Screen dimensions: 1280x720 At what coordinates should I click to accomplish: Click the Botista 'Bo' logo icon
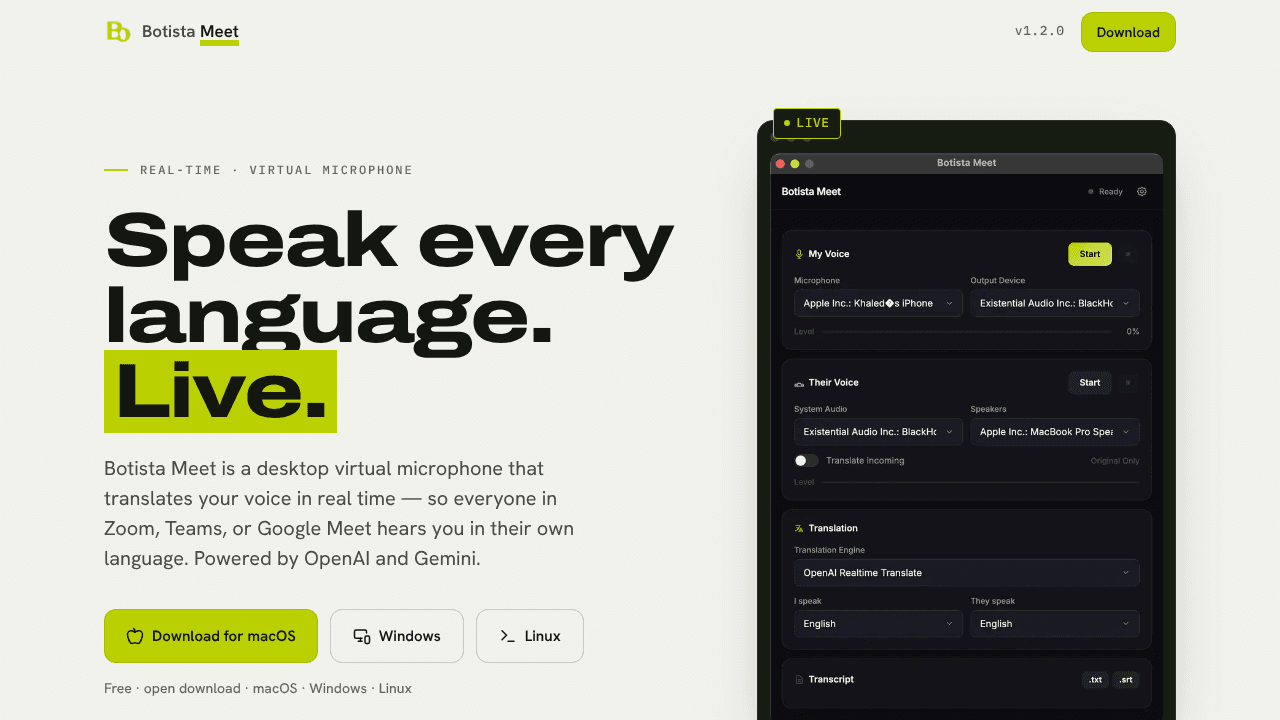click(x=118, y=32)
